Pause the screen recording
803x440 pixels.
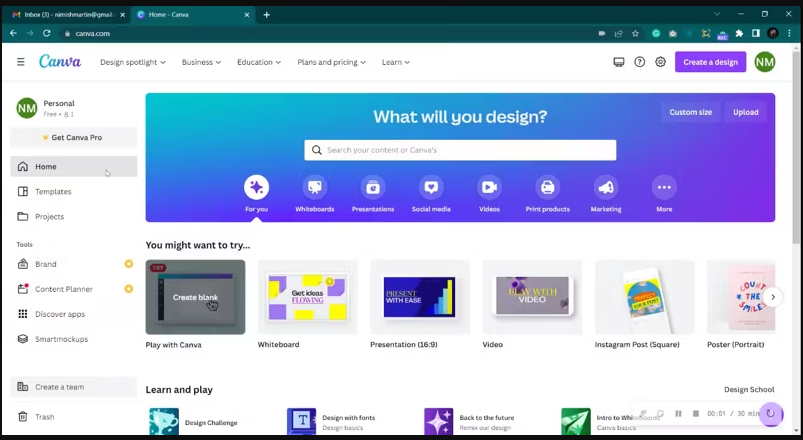(x=678, y=413)
